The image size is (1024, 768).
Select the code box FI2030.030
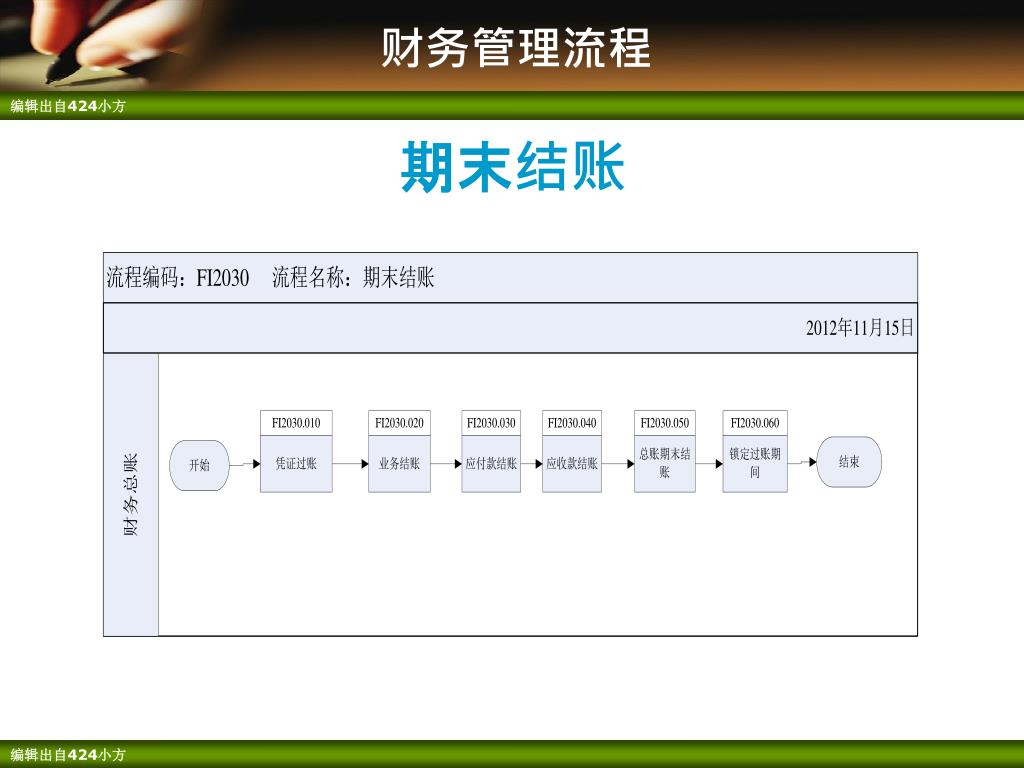(x=491, y=423)
